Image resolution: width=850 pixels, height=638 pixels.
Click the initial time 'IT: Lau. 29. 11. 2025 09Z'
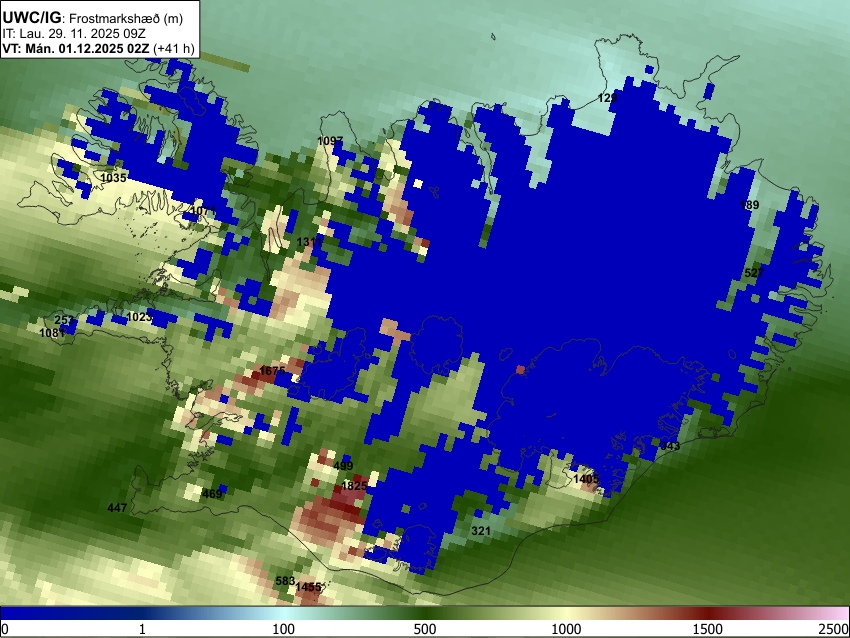(74, 34)
